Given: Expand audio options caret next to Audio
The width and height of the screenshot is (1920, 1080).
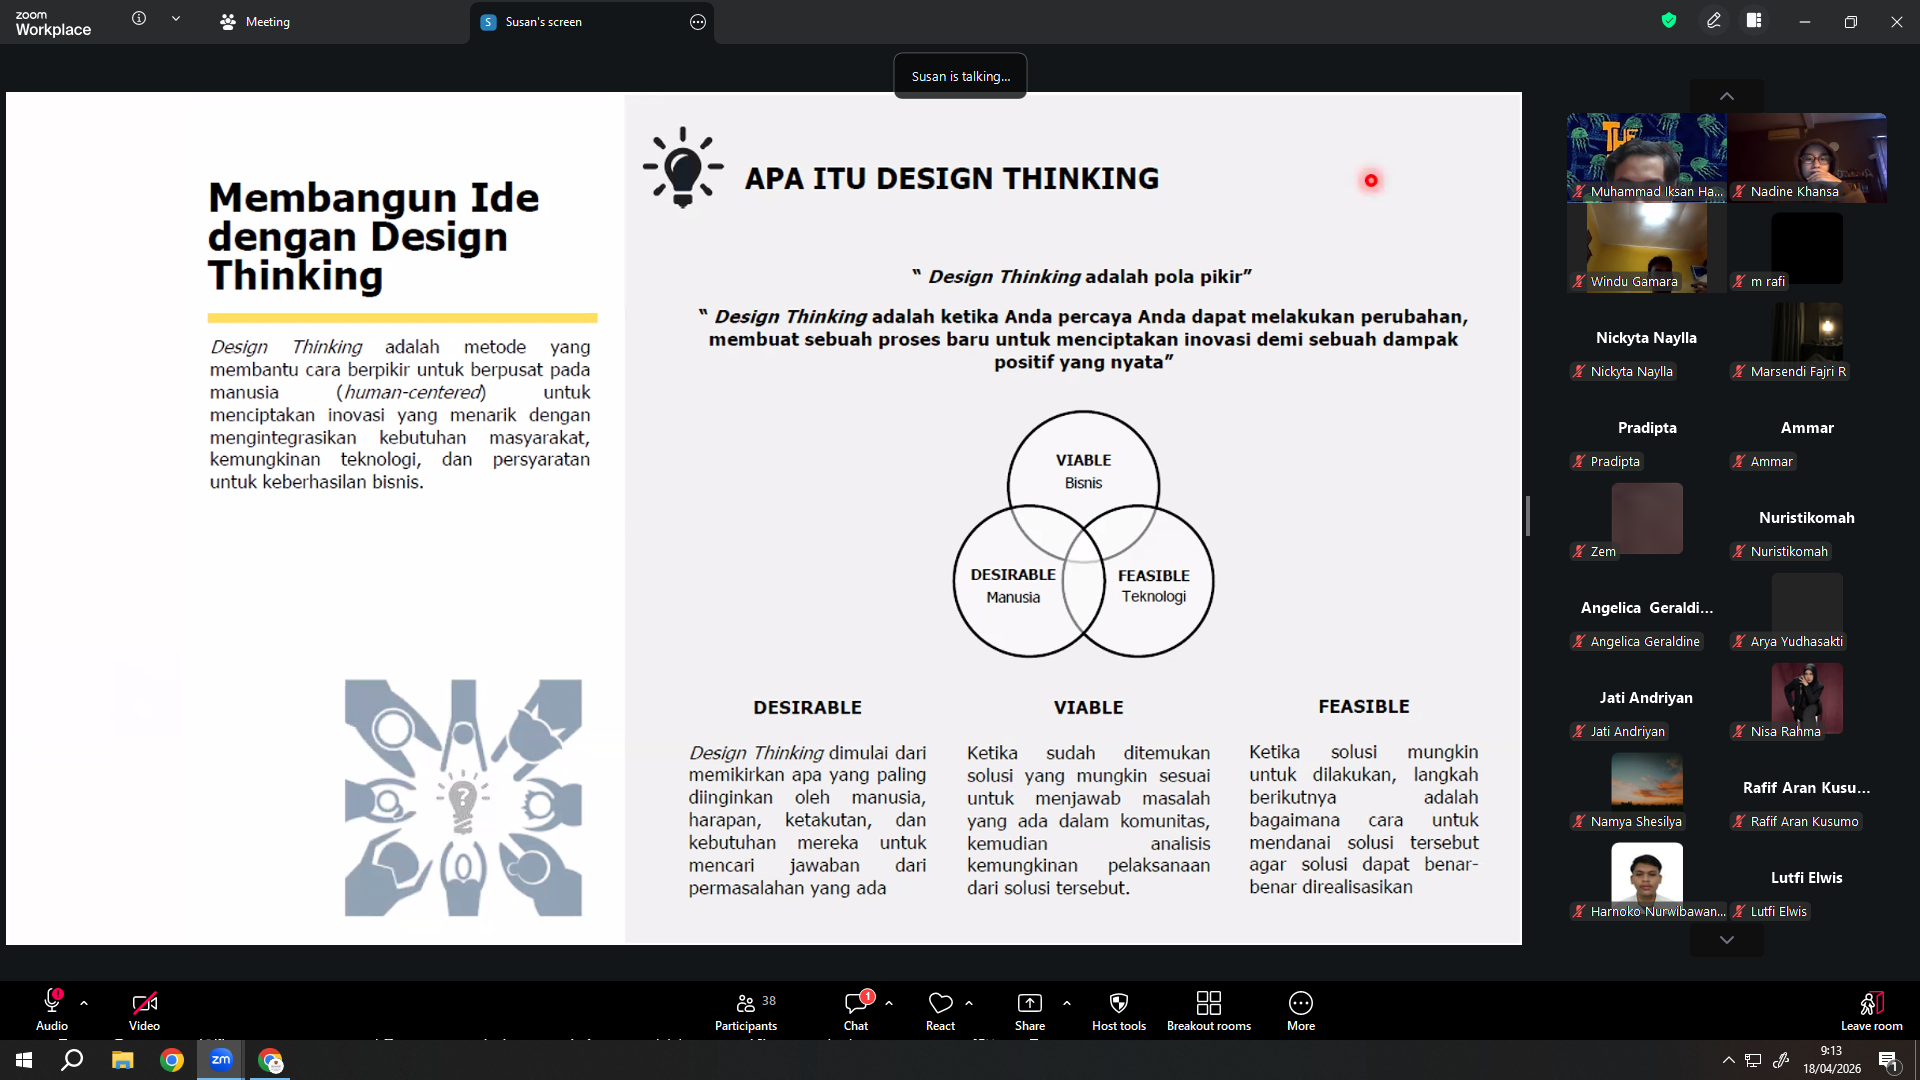Looking at the screenshot, I should click(x=84, y=1002).
